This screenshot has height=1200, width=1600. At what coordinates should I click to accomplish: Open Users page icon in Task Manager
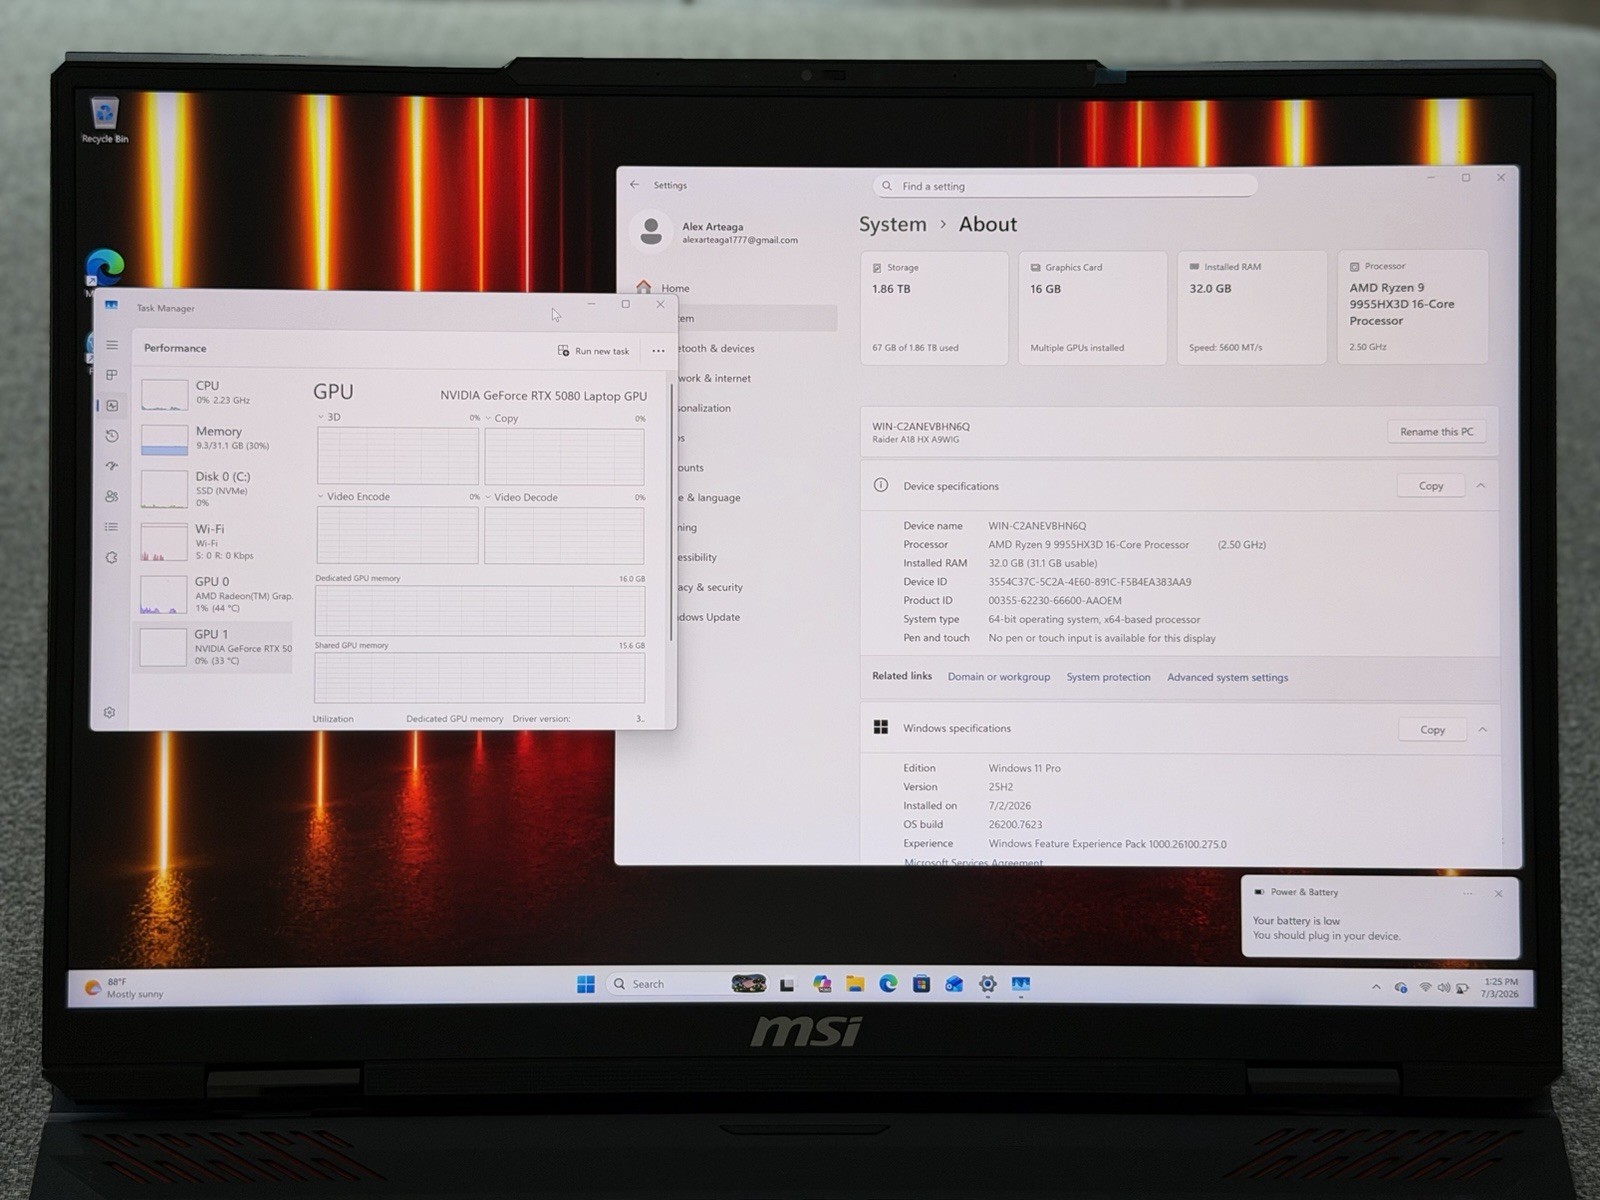pyautogui.click(x=112, y=496)
